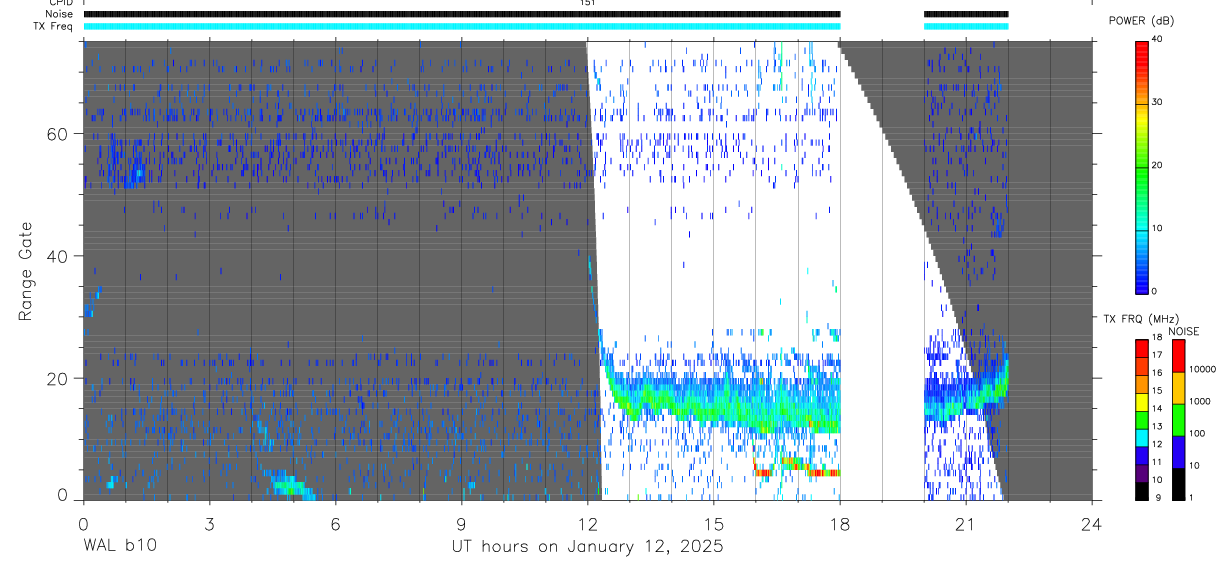Click the 24 tick on the UT hours axis

pos(1092,523)
